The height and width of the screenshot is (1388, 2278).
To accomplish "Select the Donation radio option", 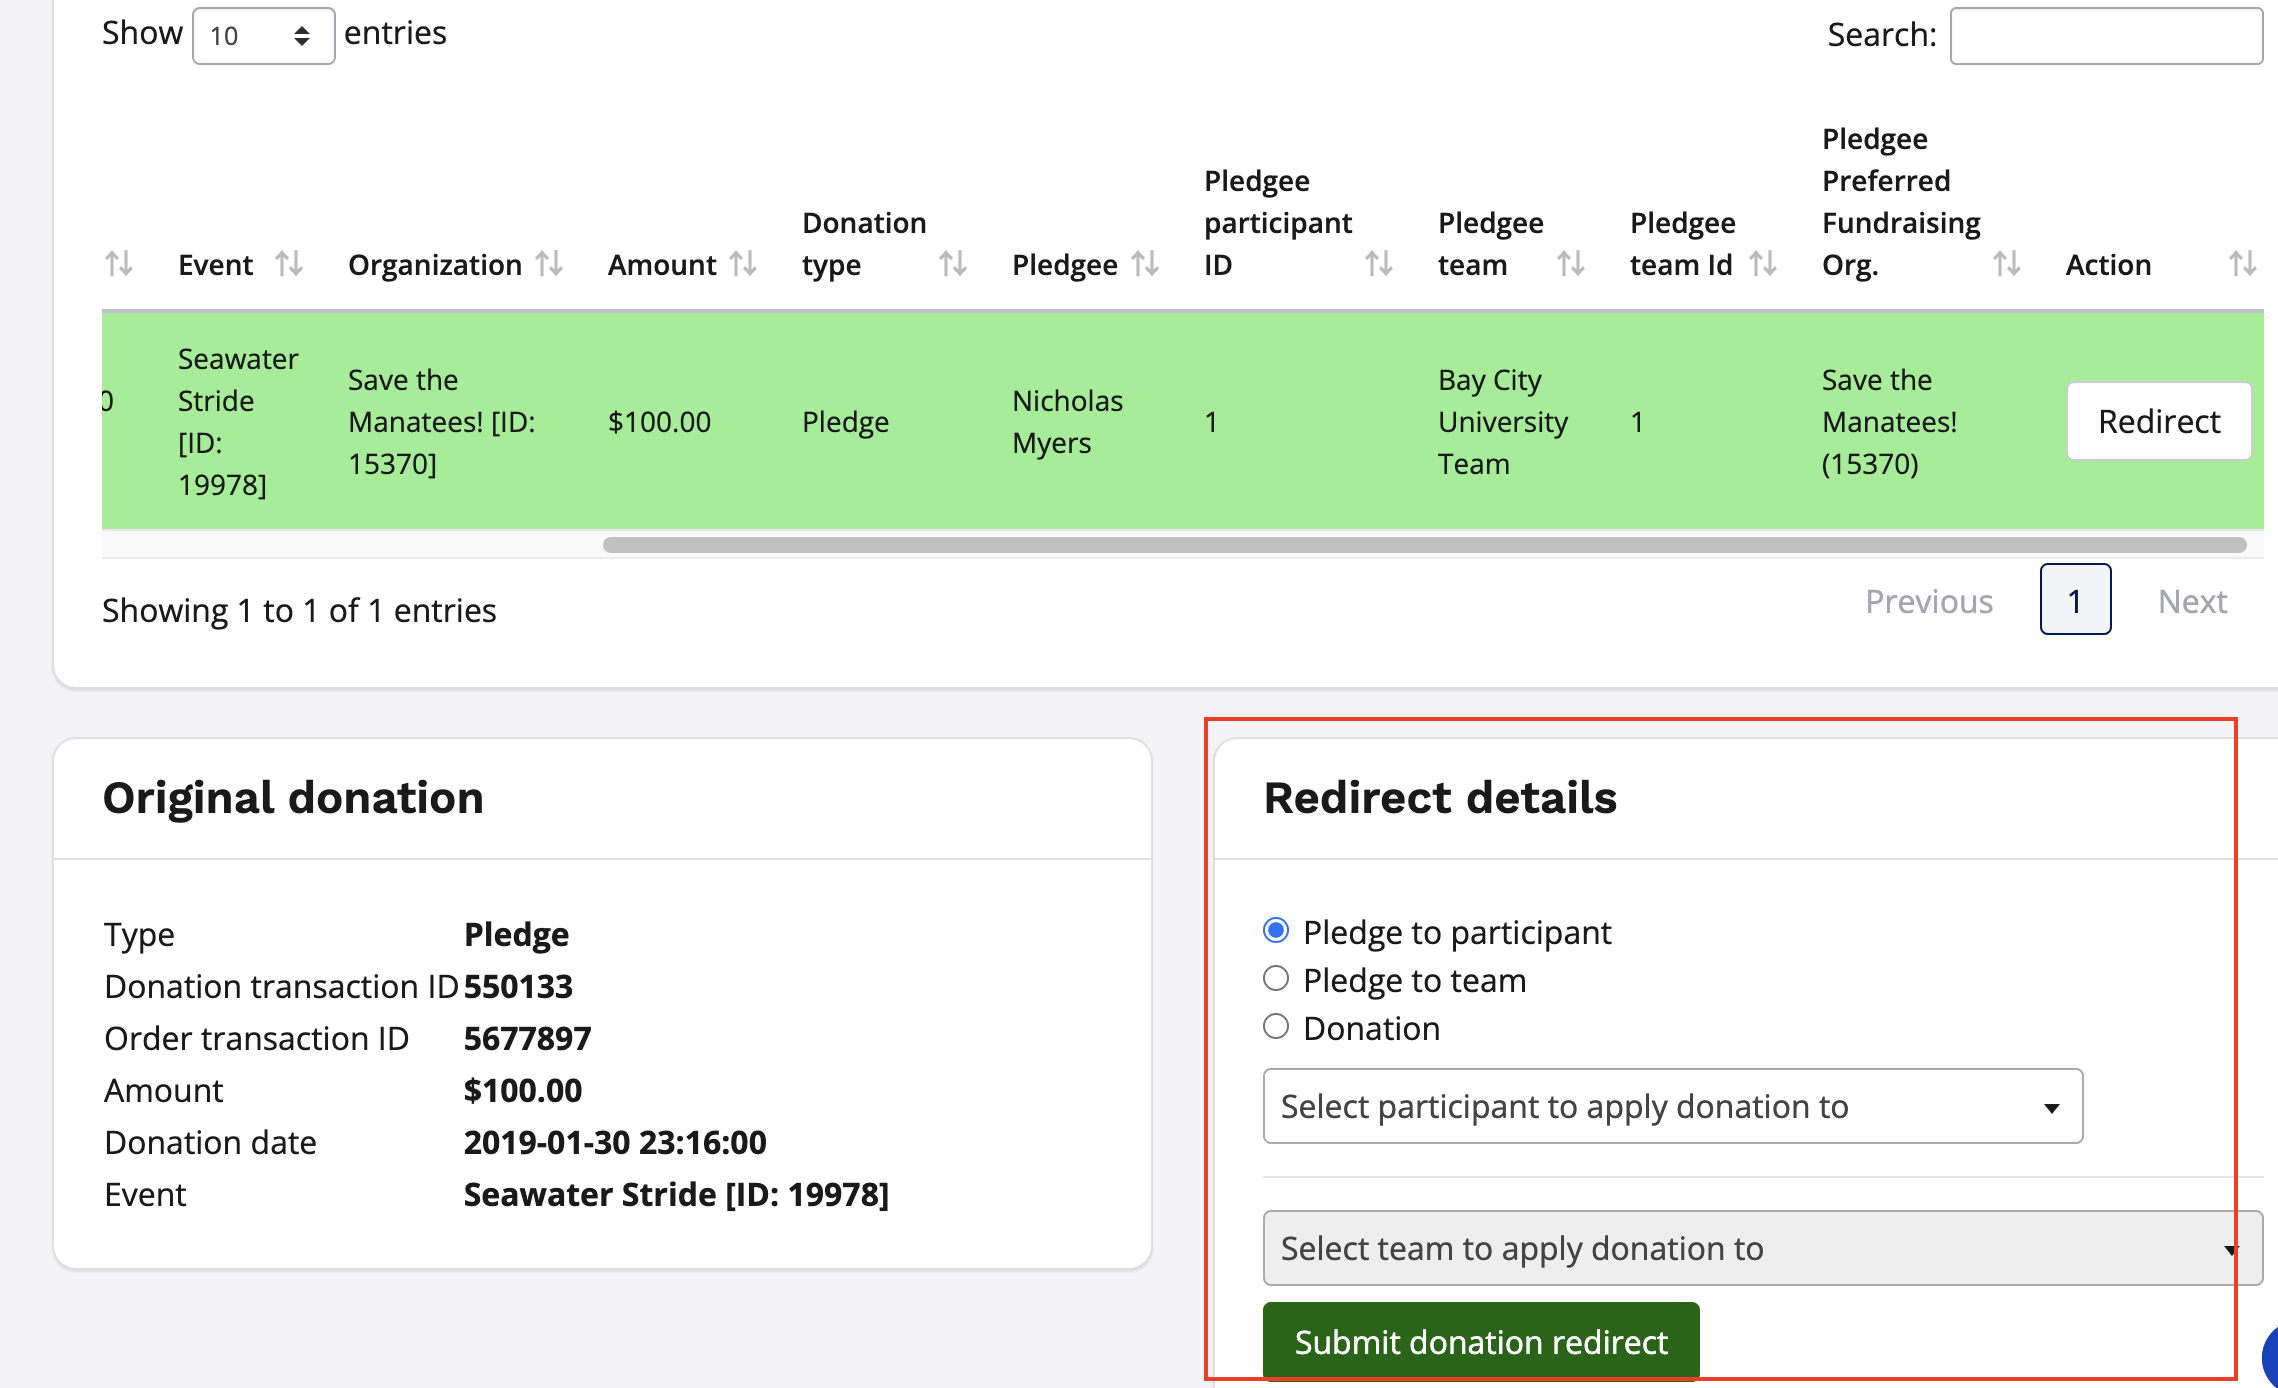I will tap(1276, 1027).
